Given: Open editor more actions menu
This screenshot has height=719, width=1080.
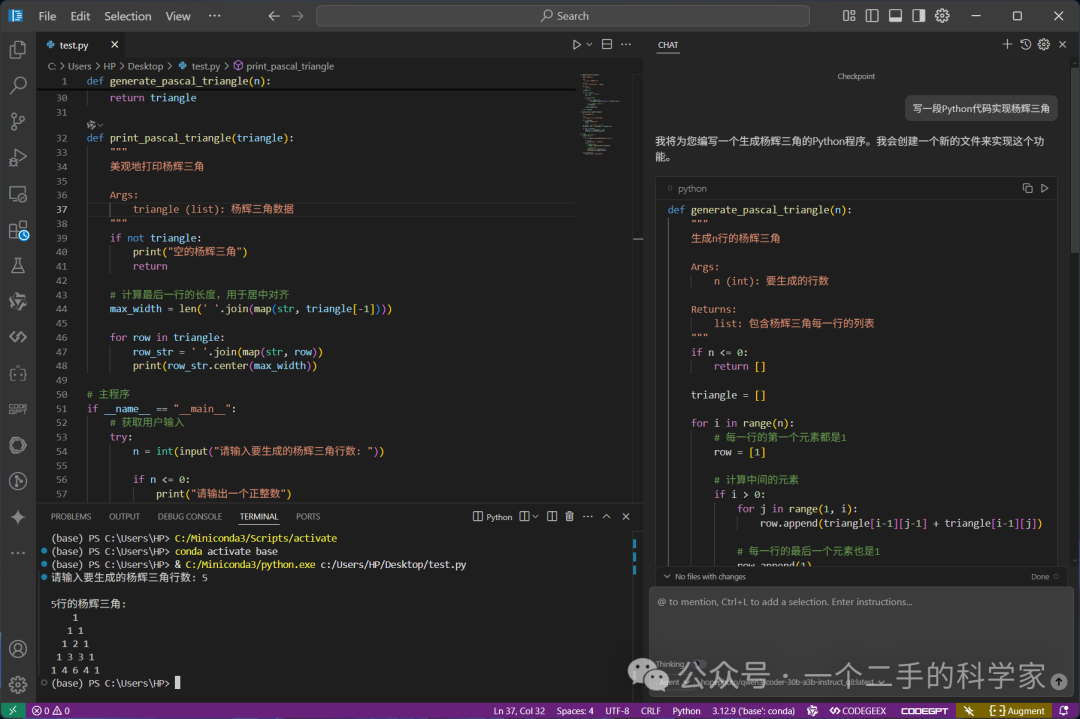Looking at the screenshot, I should click(x=625, y=44).
